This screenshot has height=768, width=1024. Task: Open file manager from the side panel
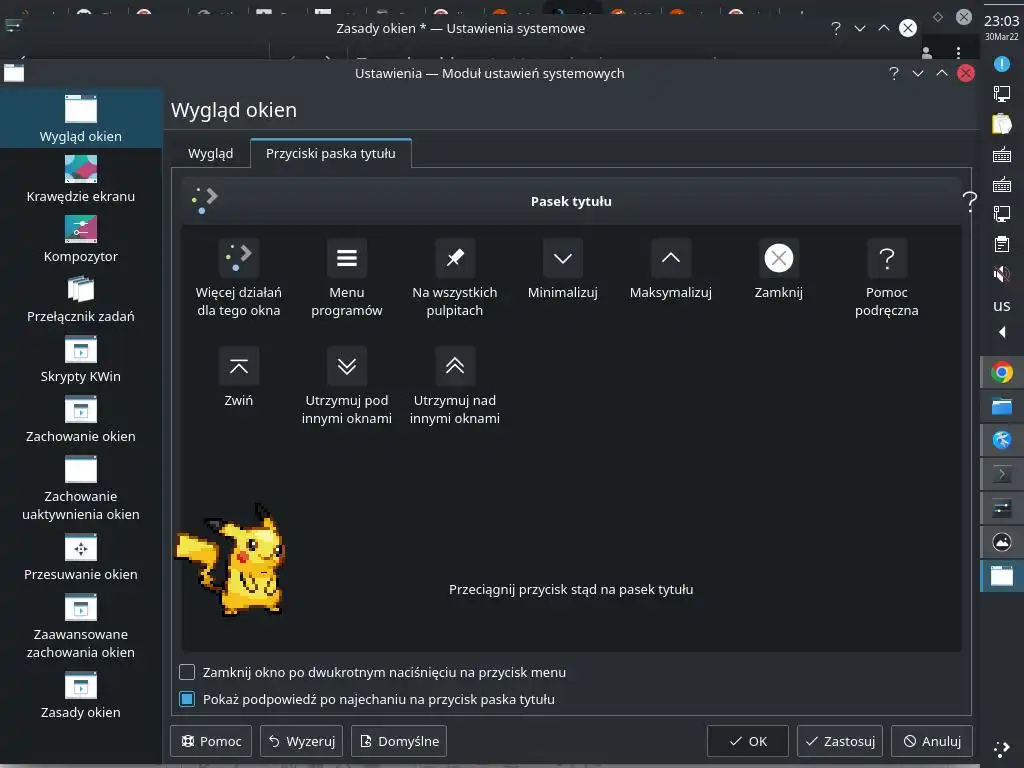click(1002, 406)
